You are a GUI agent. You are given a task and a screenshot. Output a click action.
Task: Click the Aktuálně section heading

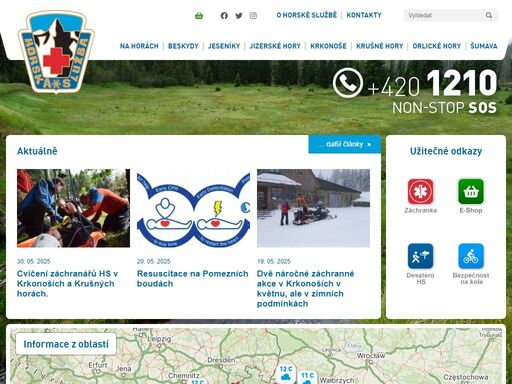(x=37, y=151)
